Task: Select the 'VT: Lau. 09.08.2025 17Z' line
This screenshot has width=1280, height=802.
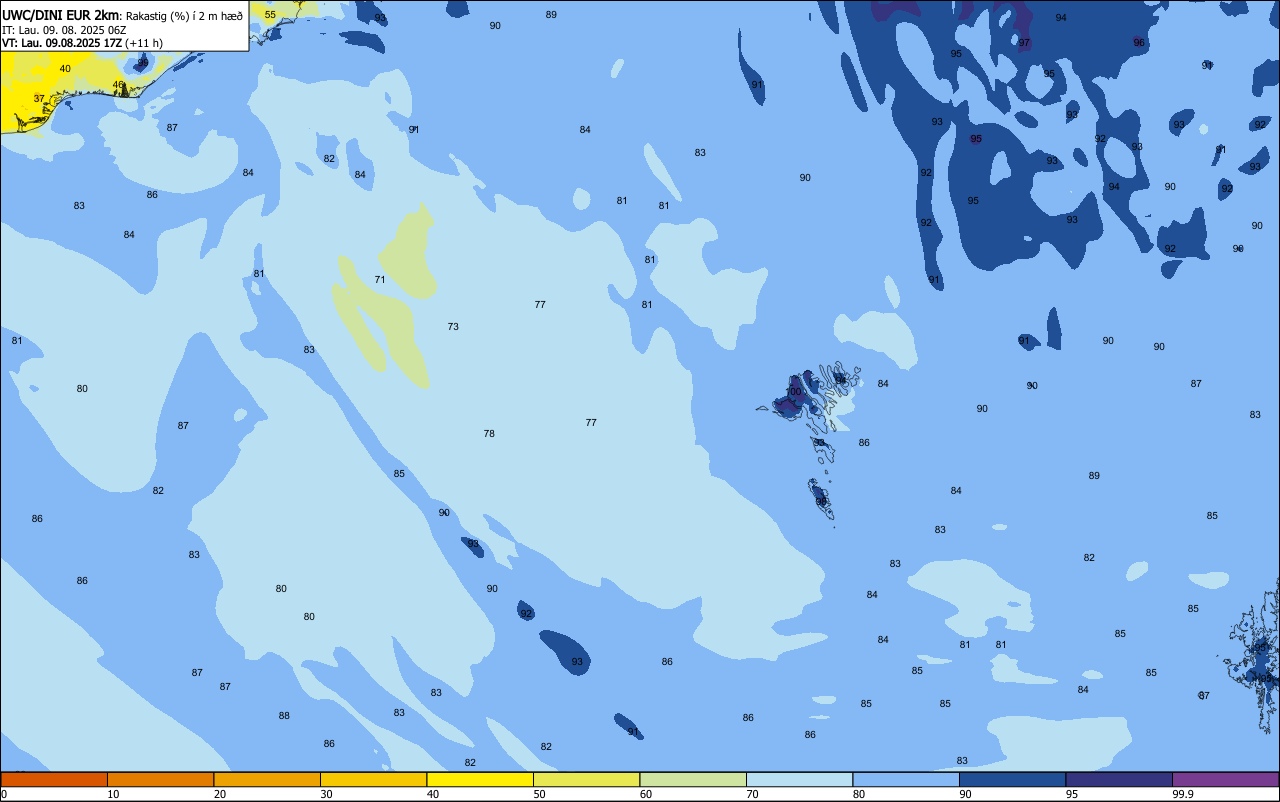Action: point(62,43)
